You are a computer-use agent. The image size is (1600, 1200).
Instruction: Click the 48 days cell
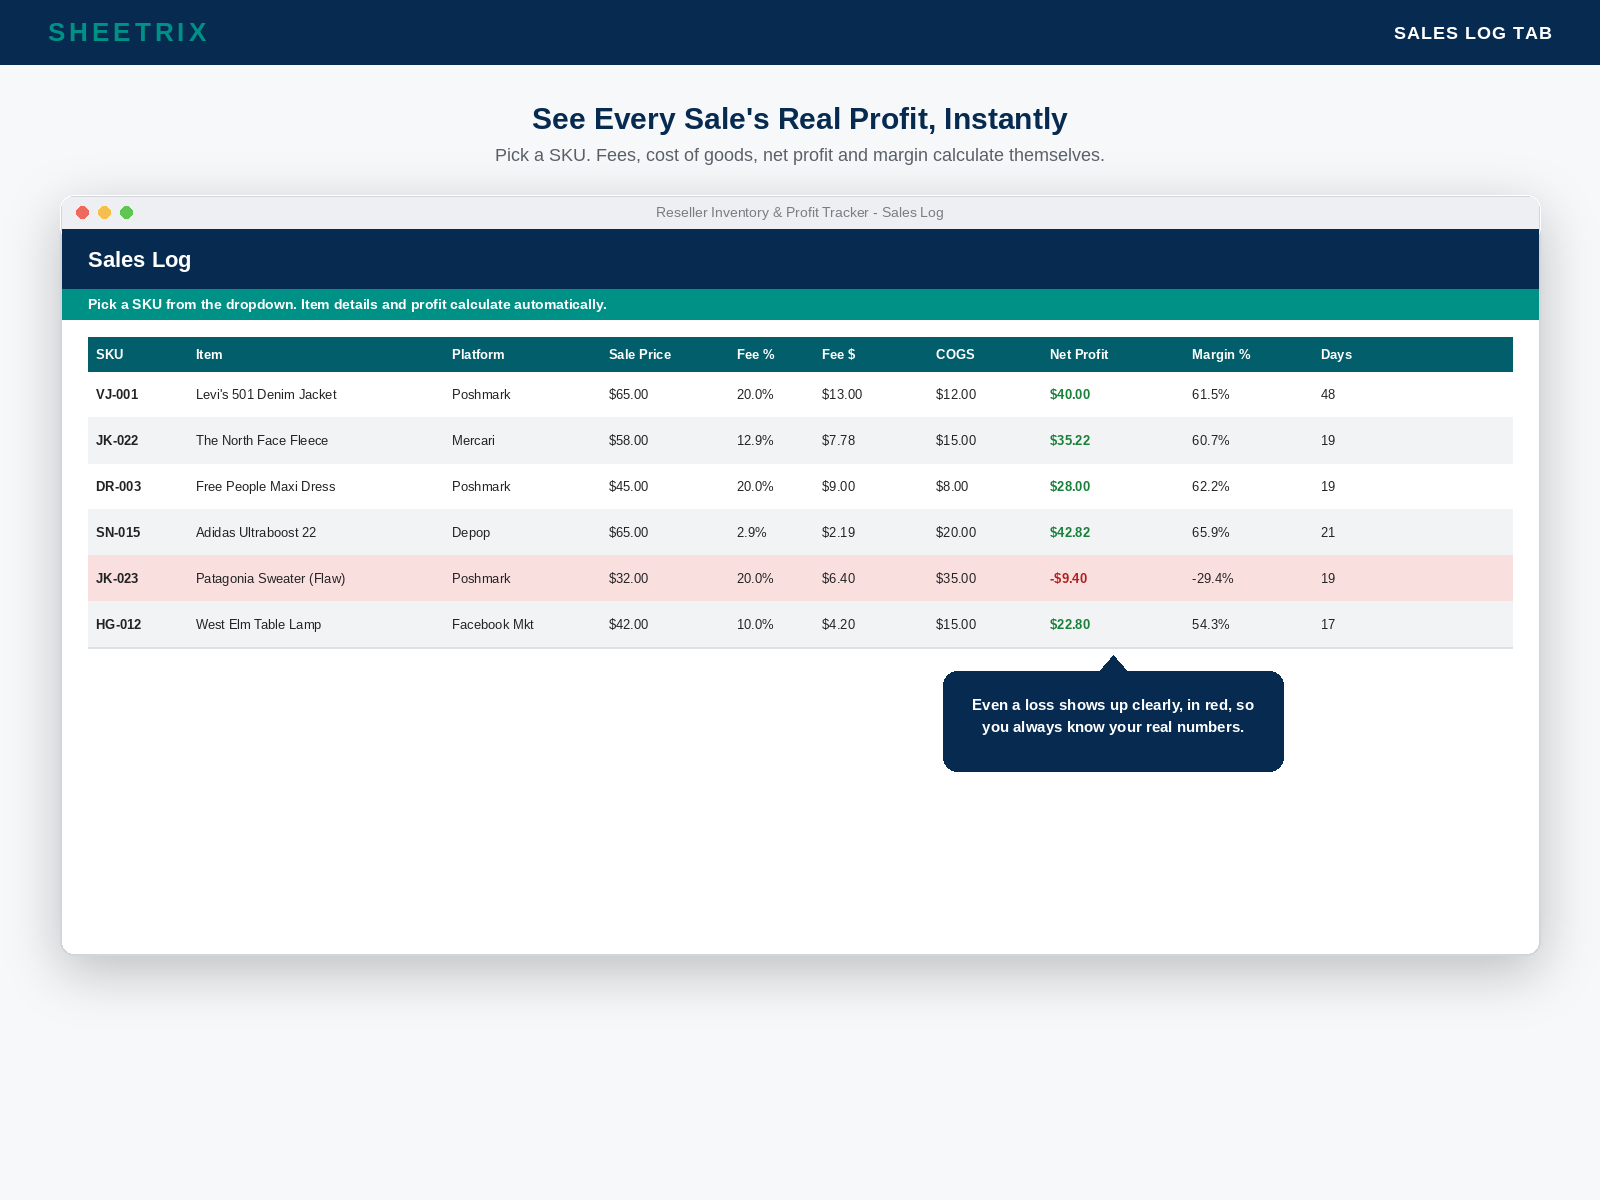[1328, 394]
